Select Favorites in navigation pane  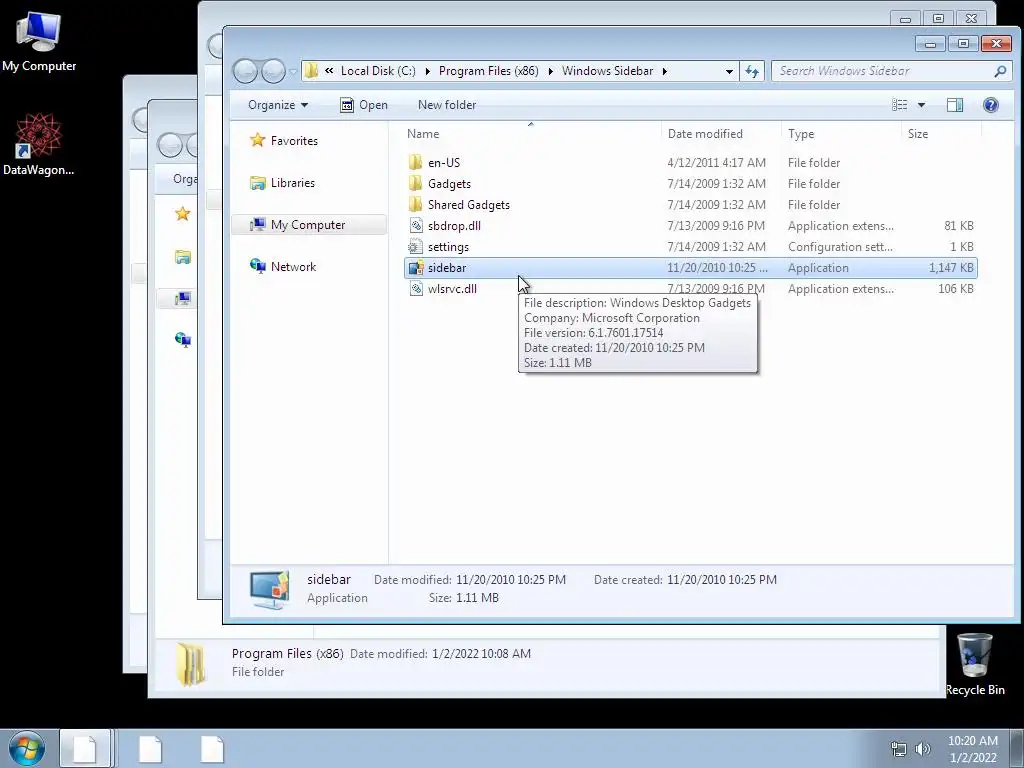coord(284,140)
